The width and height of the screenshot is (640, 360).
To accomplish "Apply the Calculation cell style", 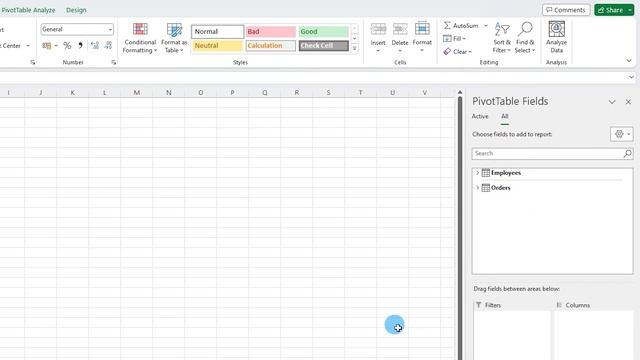I will [271, 45].
